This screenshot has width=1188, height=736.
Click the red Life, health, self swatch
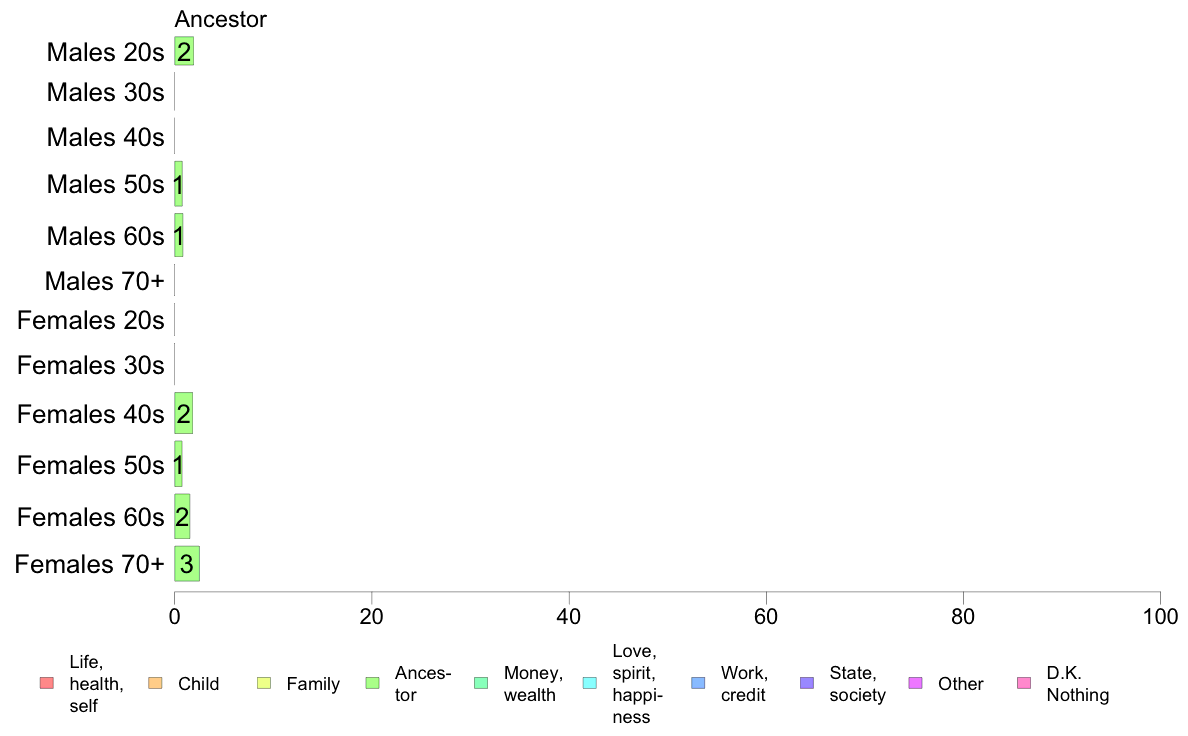click(x=47, y=683)
